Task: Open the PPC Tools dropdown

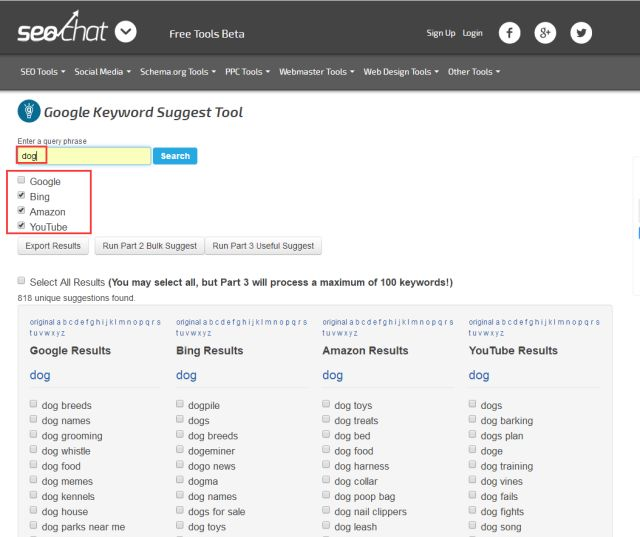Action: (247, 72)
